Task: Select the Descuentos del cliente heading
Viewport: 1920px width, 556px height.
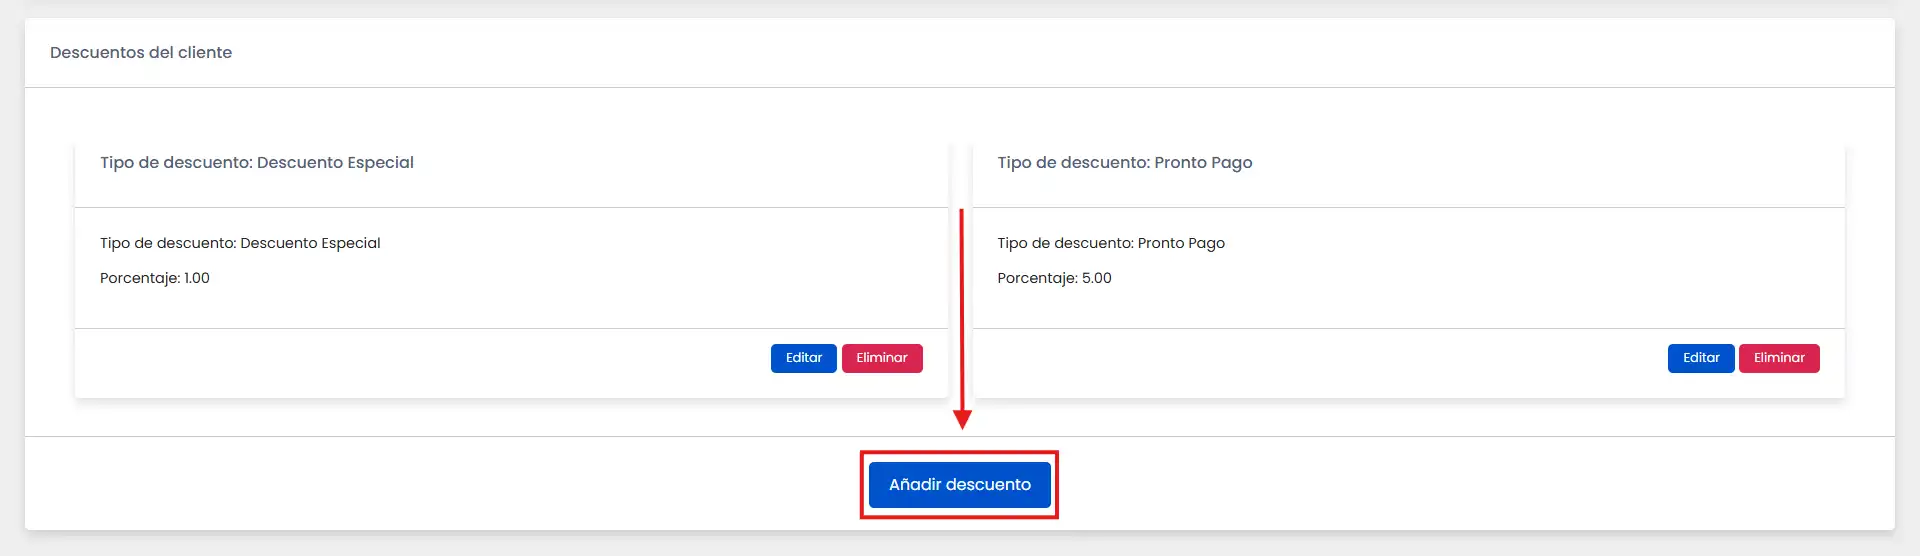Action: click(x=141, y=53)
